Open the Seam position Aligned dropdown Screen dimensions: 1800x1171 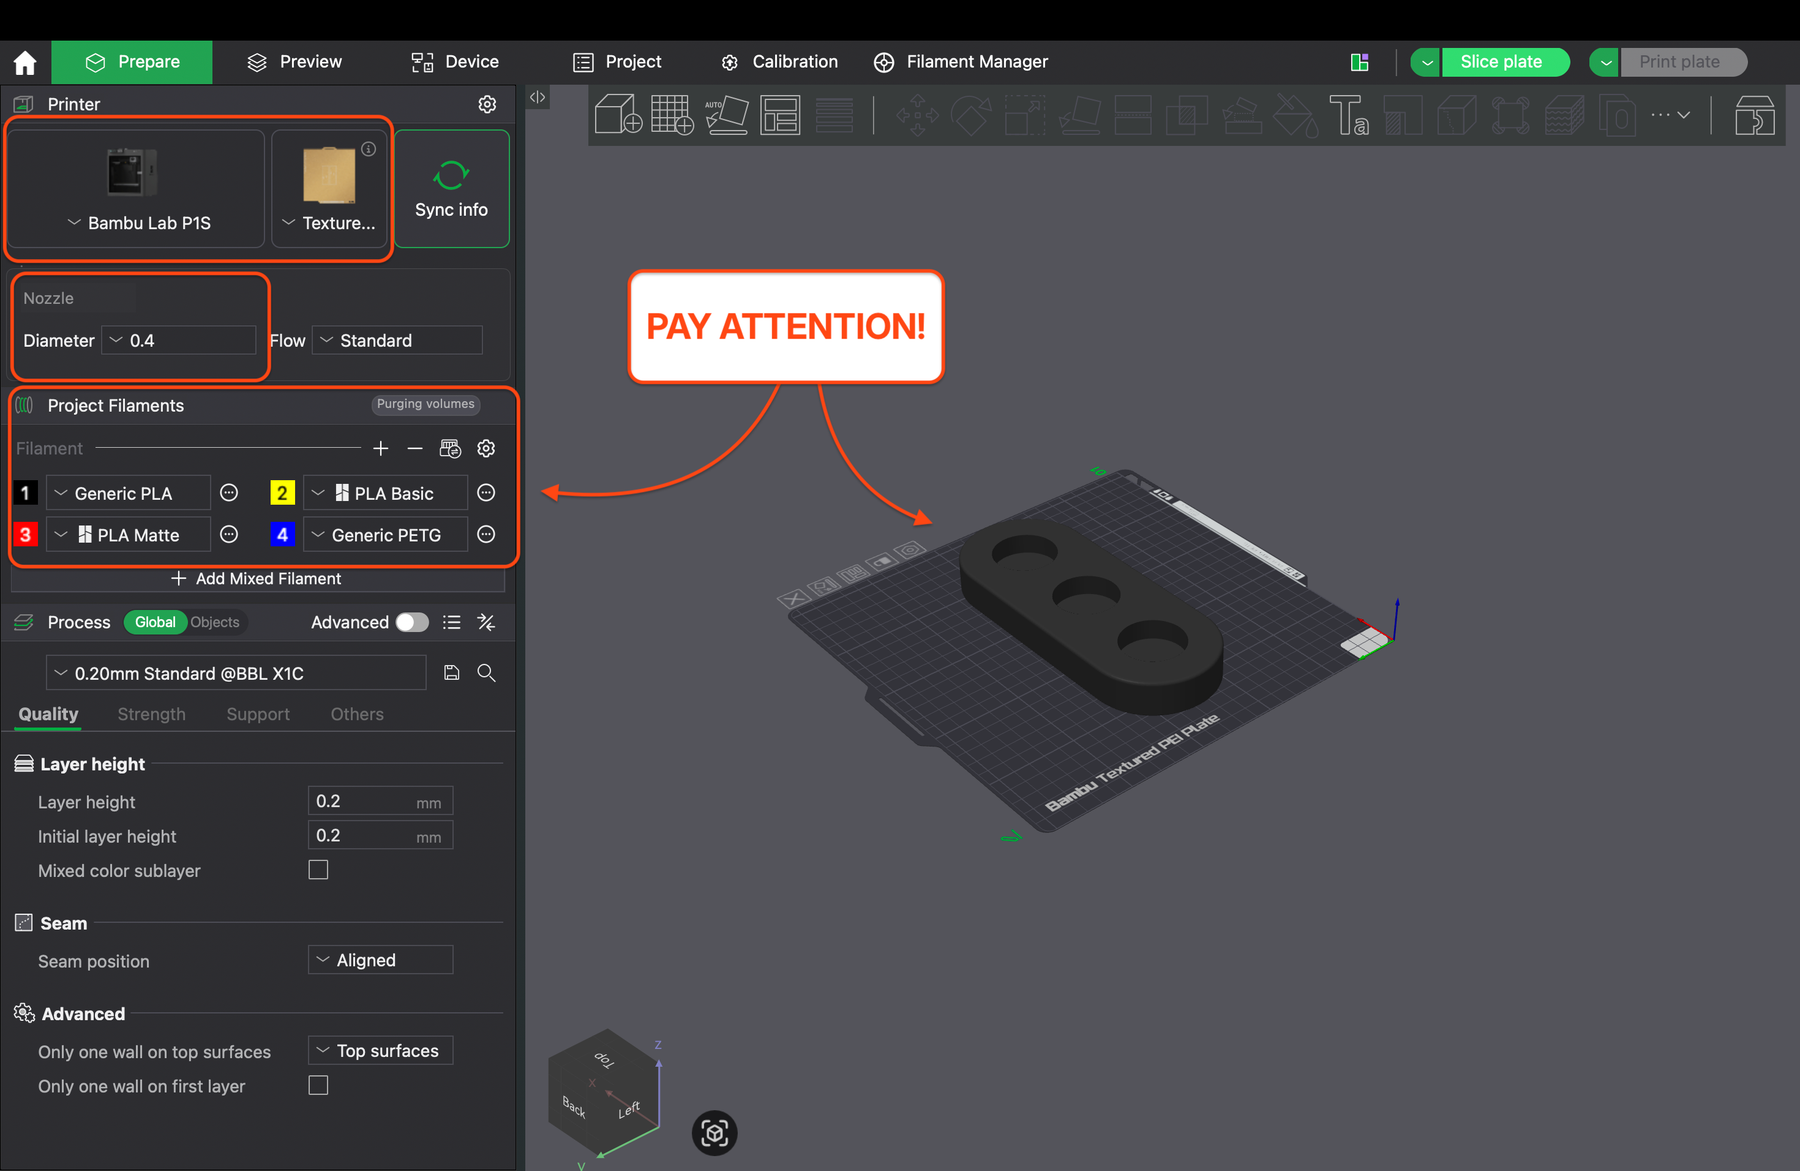pyautogui.click(x=380, y=960)
